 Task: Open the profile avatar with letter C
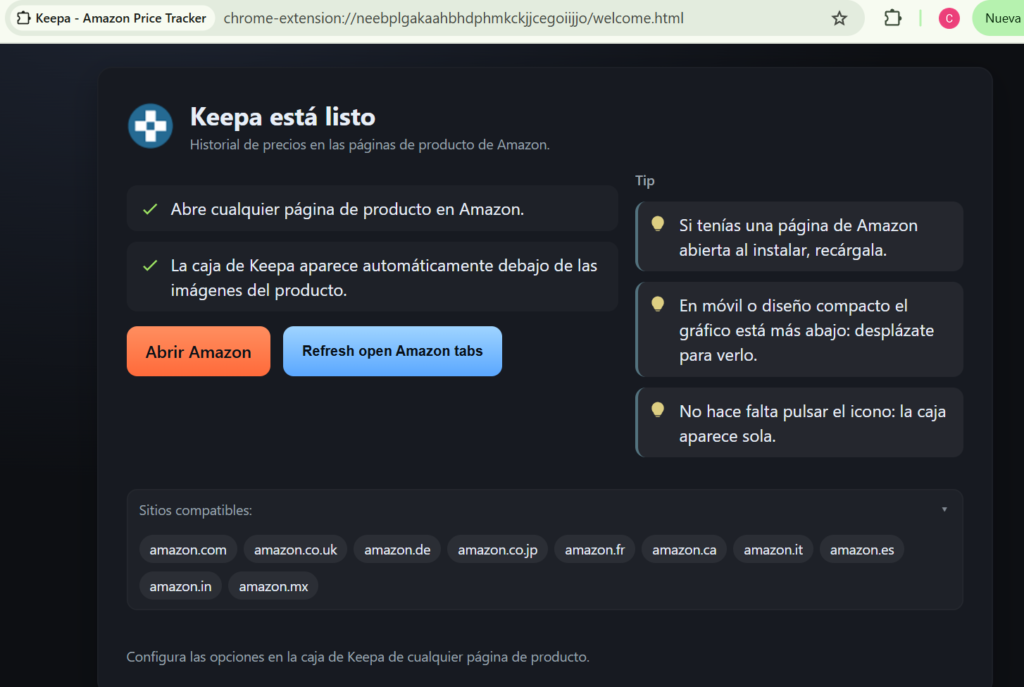point(948,18)
